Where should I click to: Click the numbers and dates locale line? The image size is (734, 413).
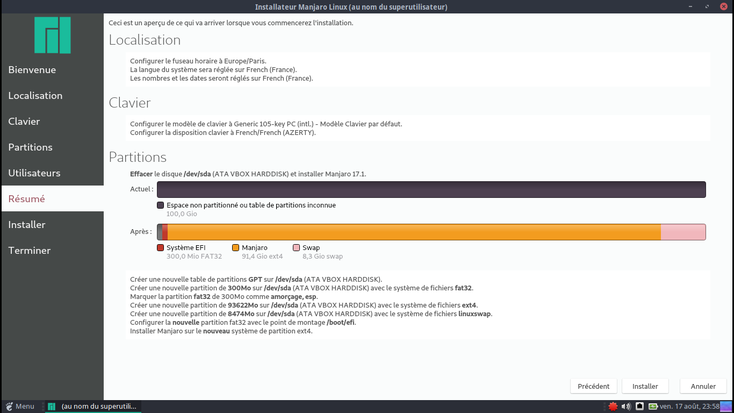click(221, 78)
